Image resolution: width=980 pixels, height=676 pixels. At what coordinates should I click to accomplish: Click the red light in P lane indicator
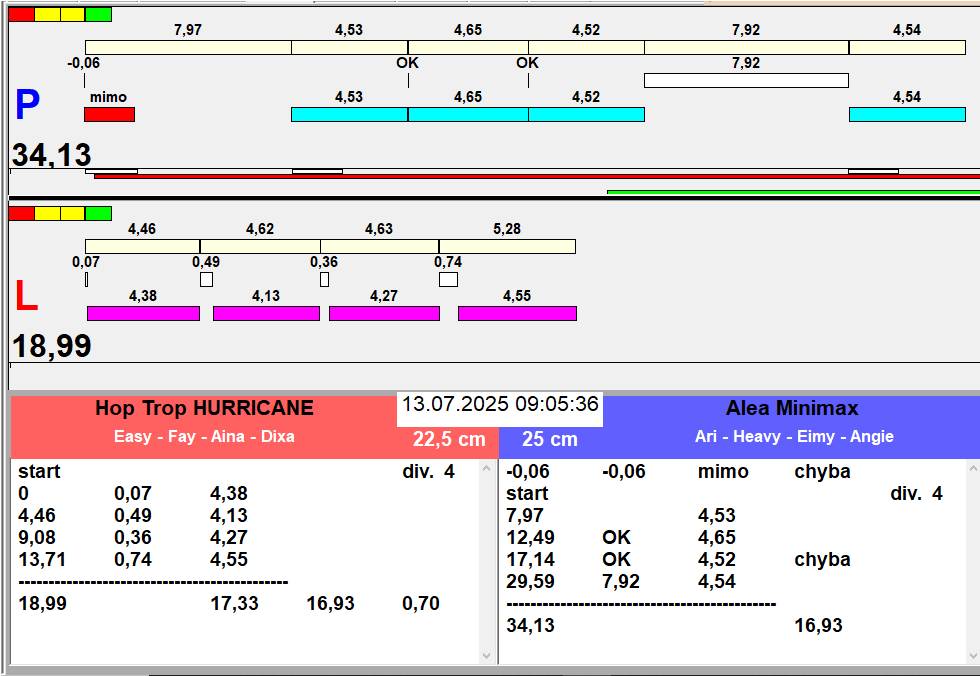tap(21, 14)
